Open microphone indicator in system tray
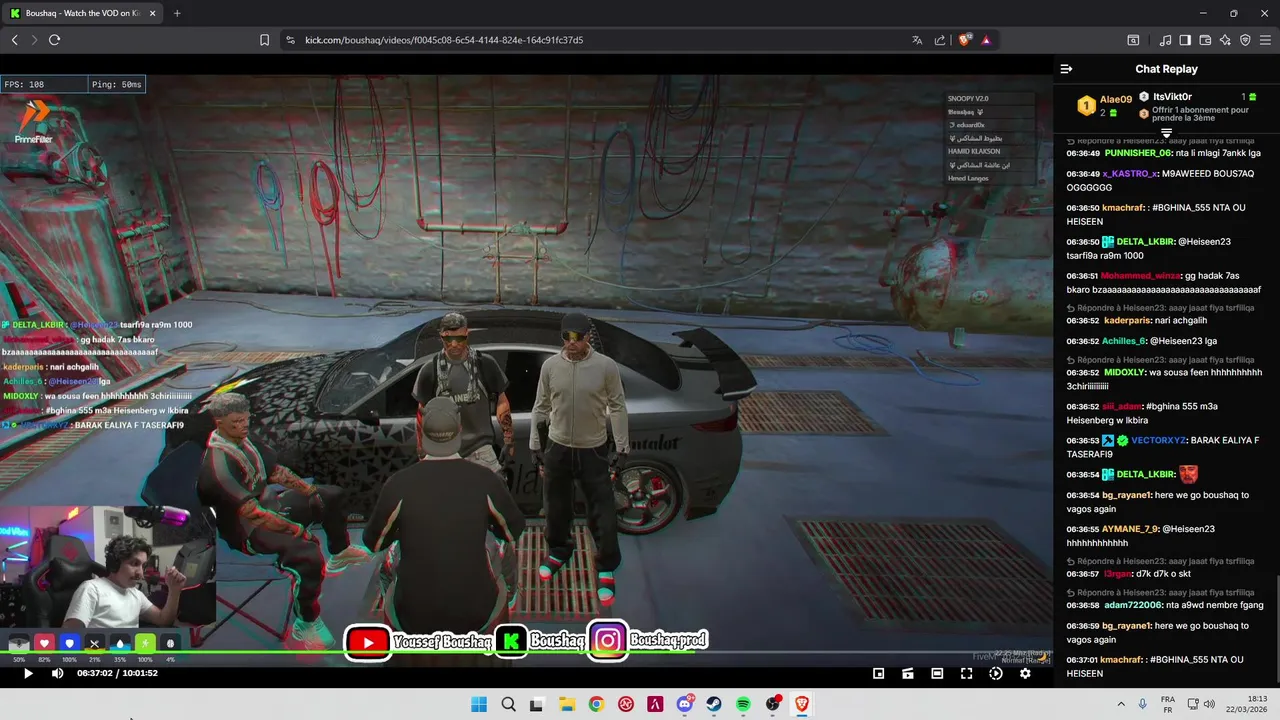 tap(1142, 704)
